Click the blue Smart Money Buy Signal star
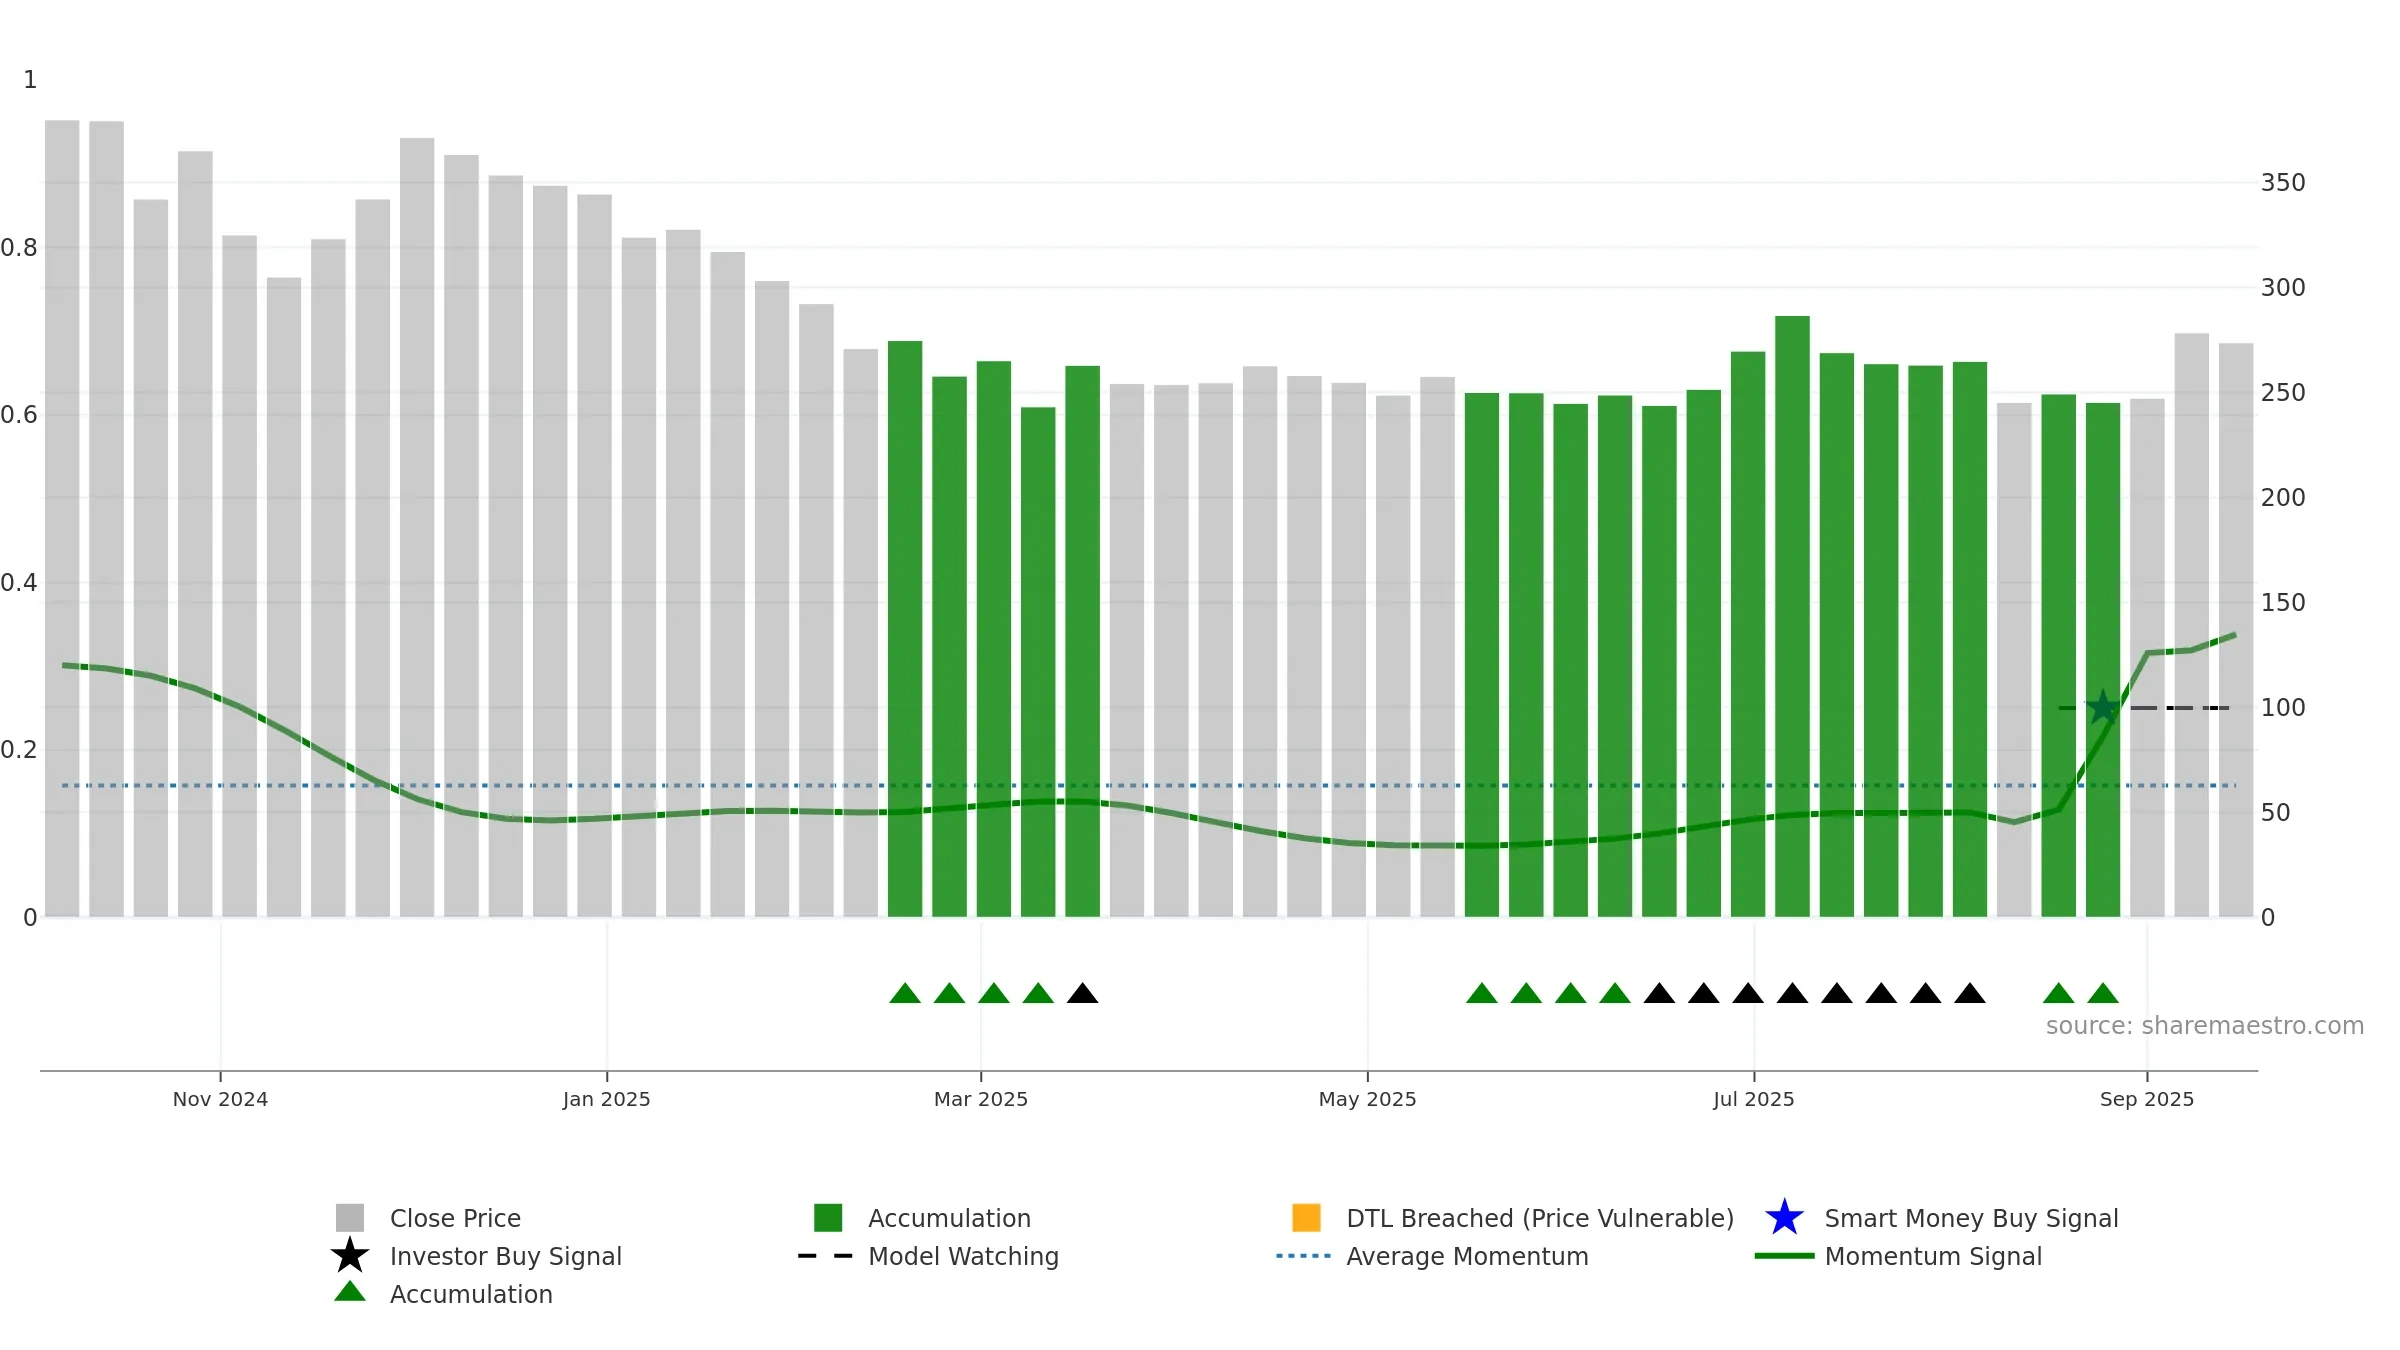 click(1784, 1218)
